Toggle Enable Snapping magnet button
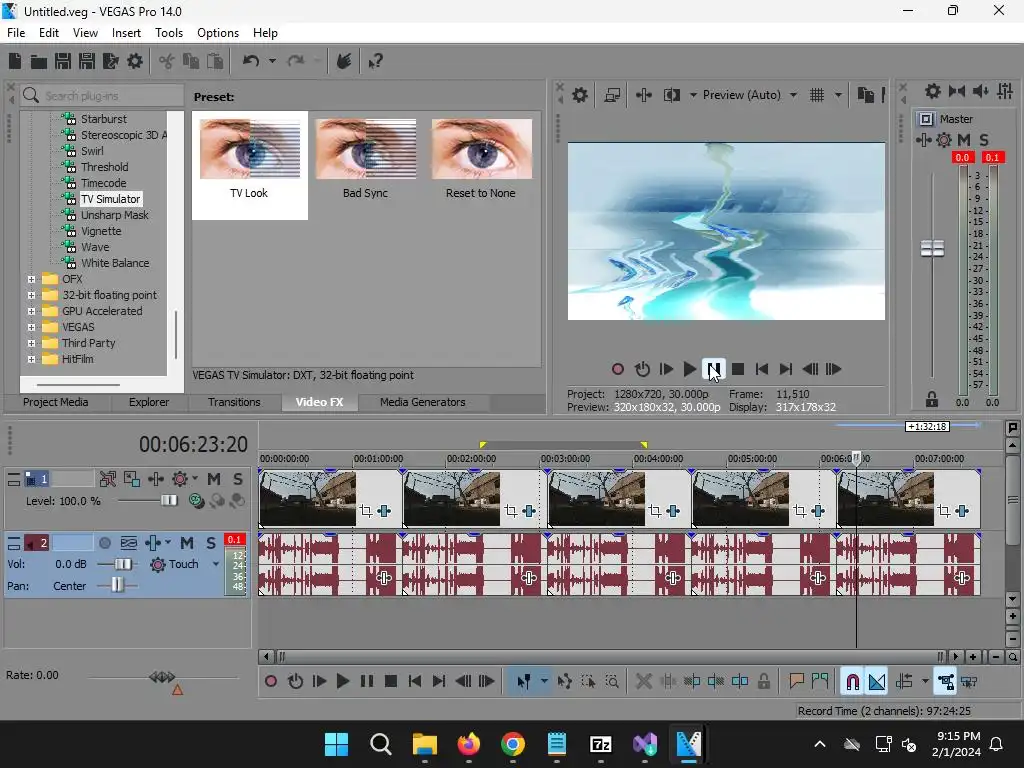The image size is (1024, 768). coord(852,682)
